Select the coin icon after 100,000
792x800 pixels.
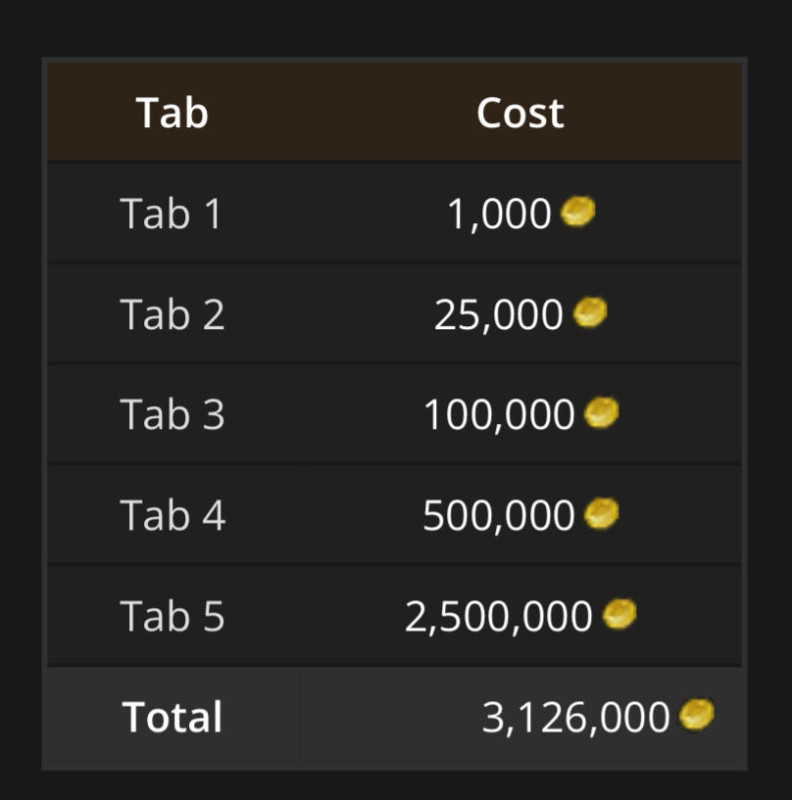[601, 412]
